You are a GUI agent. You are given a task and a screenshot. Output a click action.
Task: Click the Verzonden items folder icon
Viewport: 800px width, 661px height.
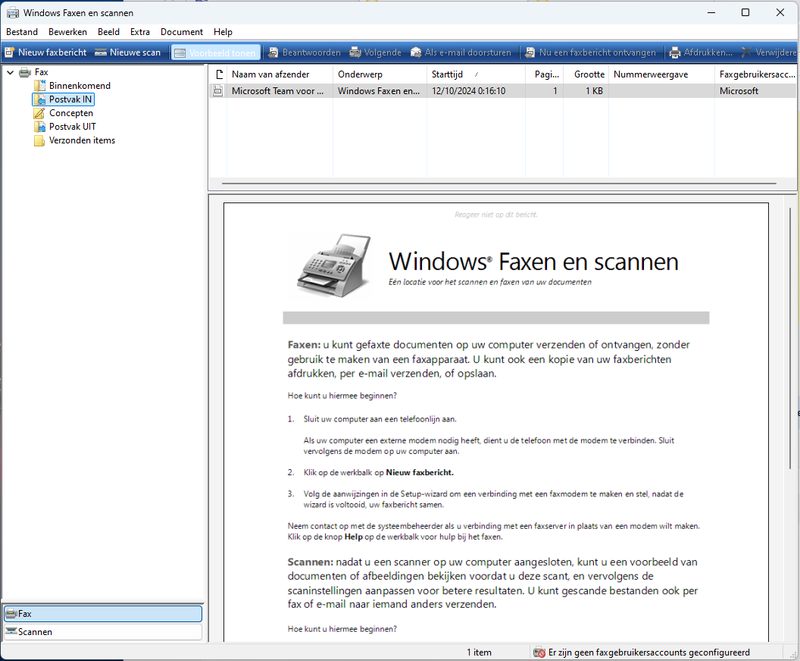pyautogui.click(x=39, y=140)
